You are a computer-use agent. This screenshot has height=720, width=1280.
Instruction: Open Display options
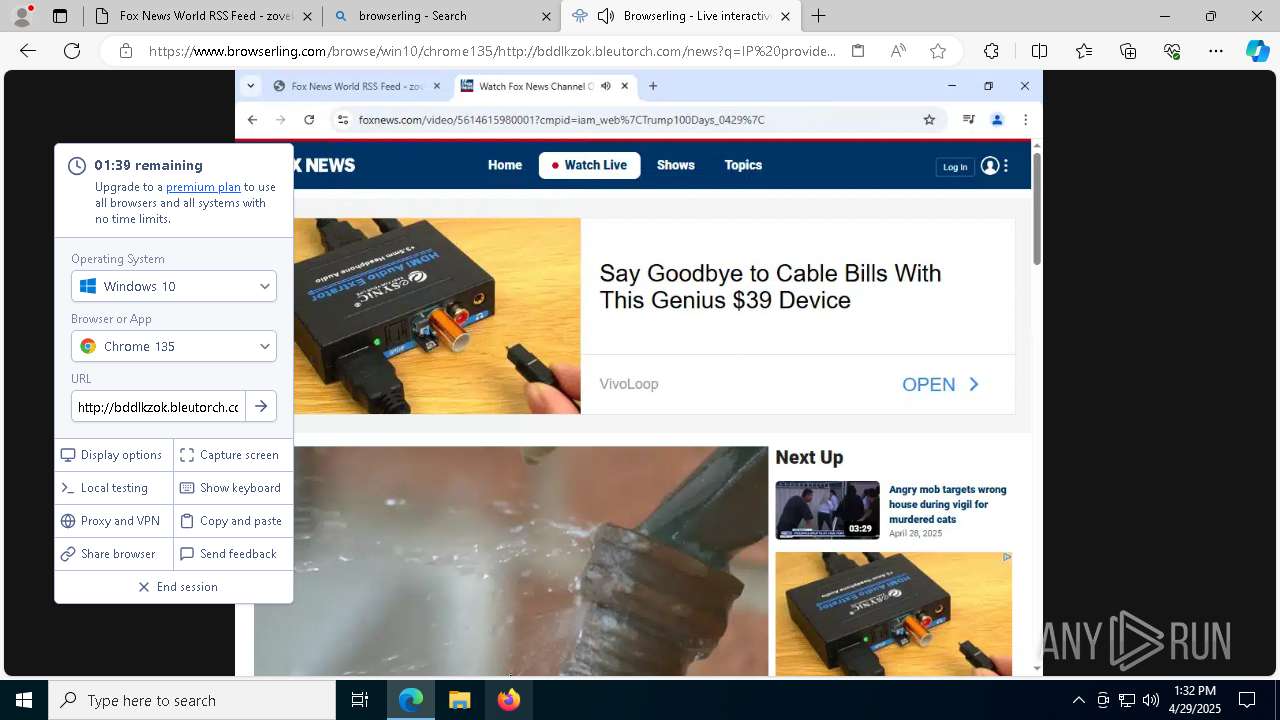[111, 455]
